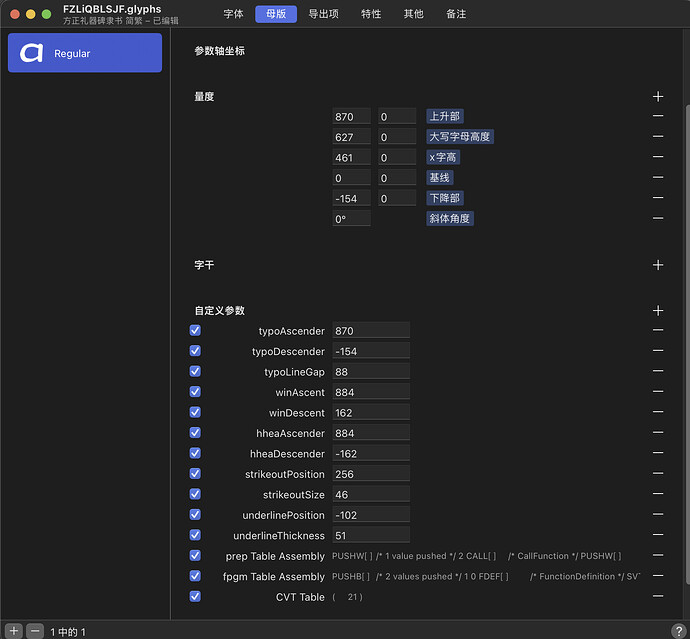Select the Regular master in the sidebar
This screenshot has height=639, width=690.
click(85, 53)
